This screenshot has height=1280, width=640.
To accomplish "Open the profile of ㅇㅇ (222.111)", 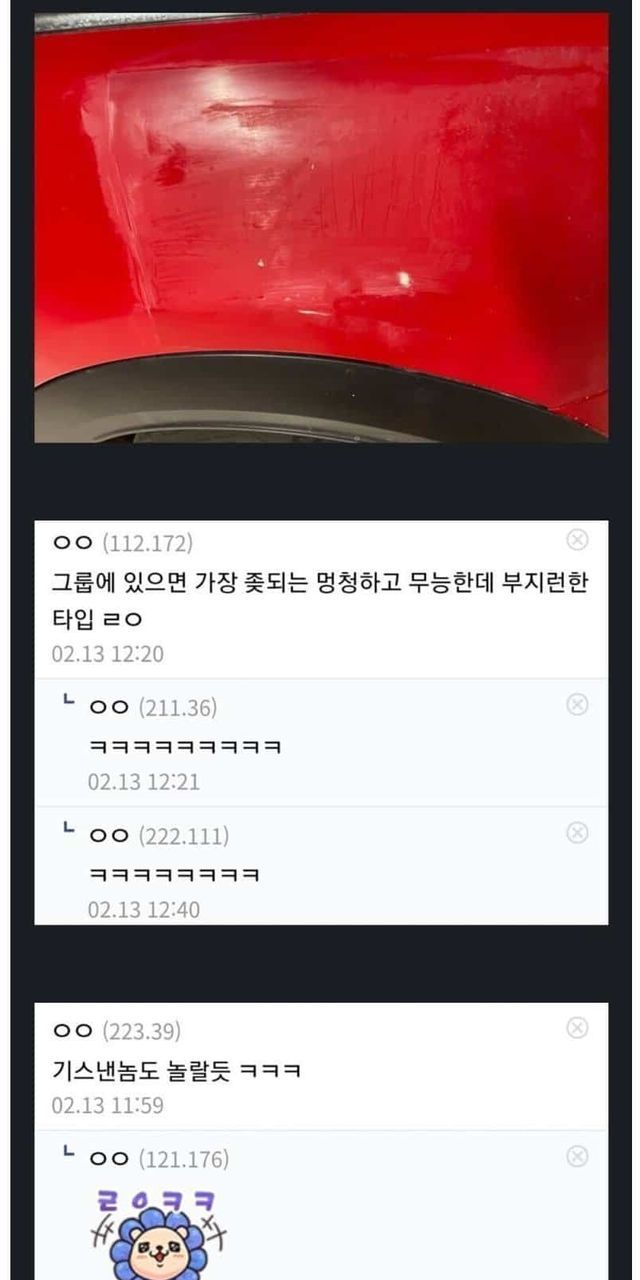I will point(159,836).
